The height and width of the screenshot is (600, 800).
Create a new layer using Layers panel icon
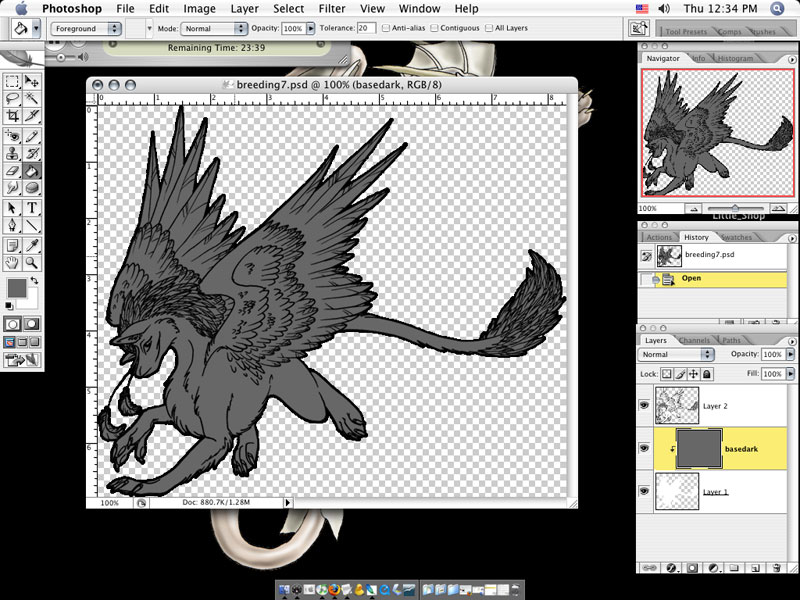point(756,567)
